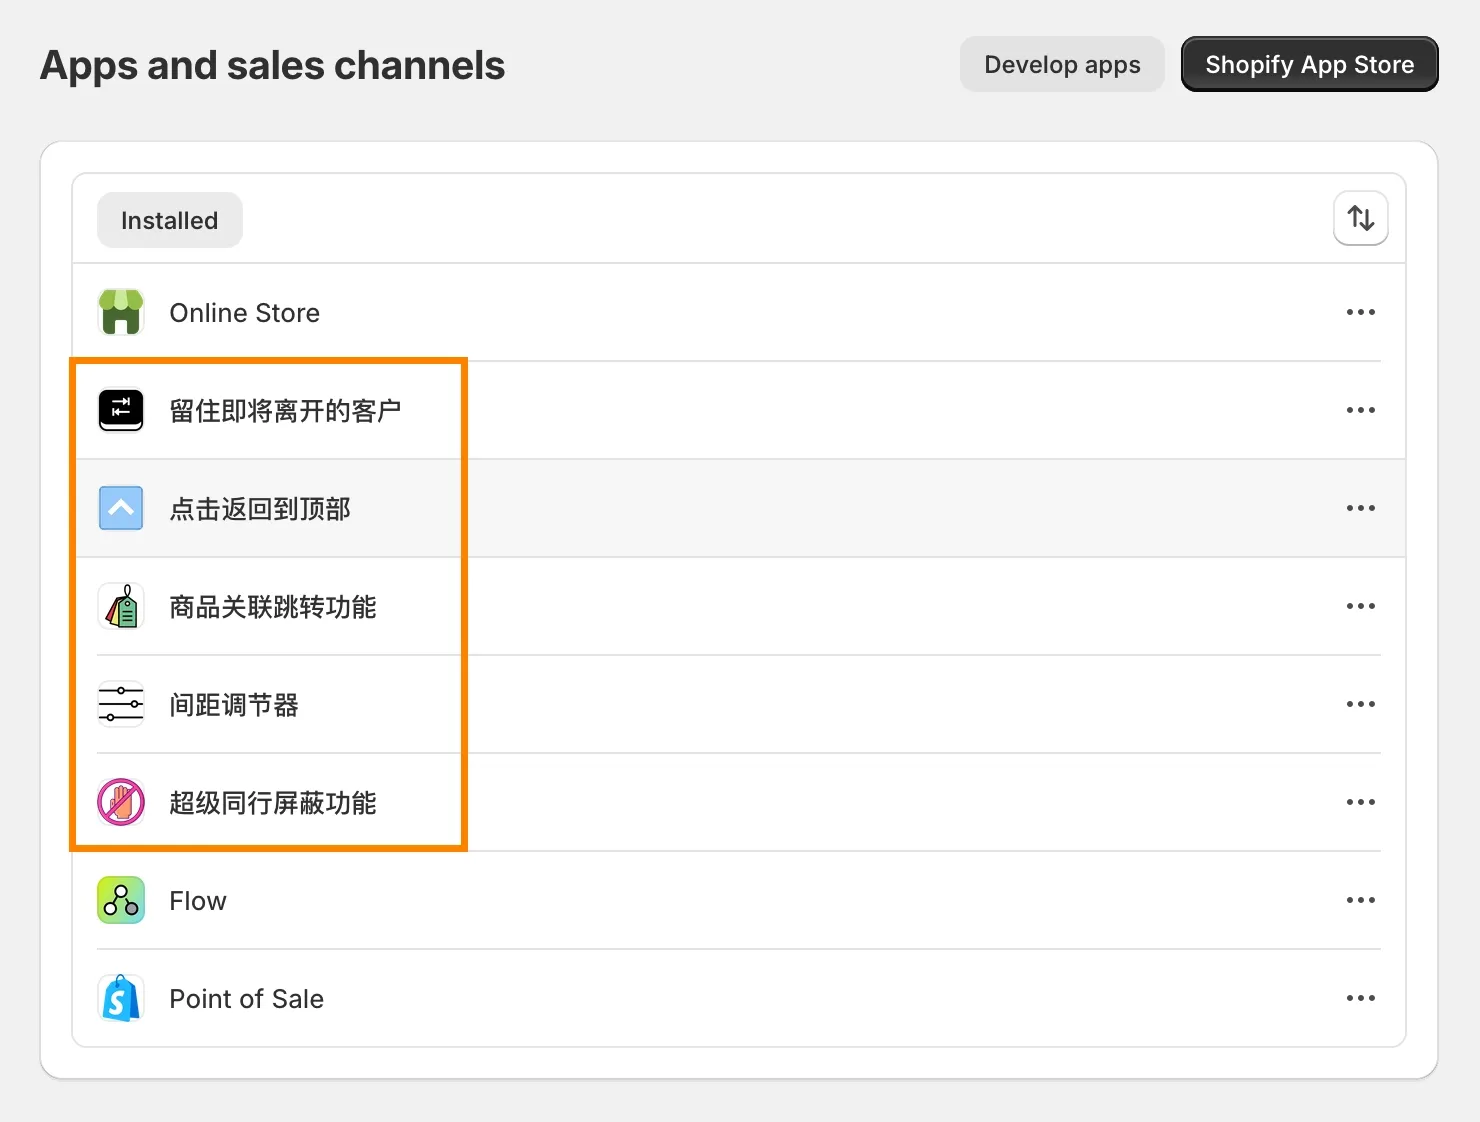Click the Develop apps button
Image resolution: width=1480 pixels, height=1122 pixels.
click(1062, 64)
